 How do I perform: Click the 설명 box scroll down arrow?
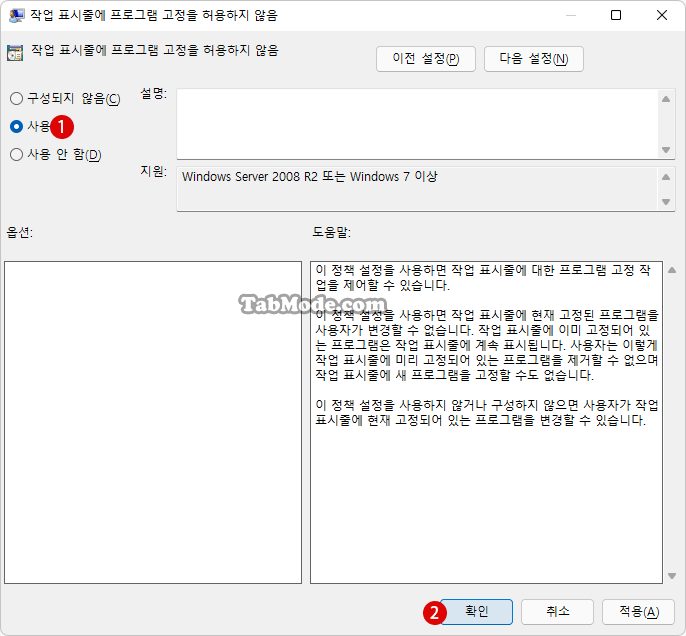coord(666,150)
